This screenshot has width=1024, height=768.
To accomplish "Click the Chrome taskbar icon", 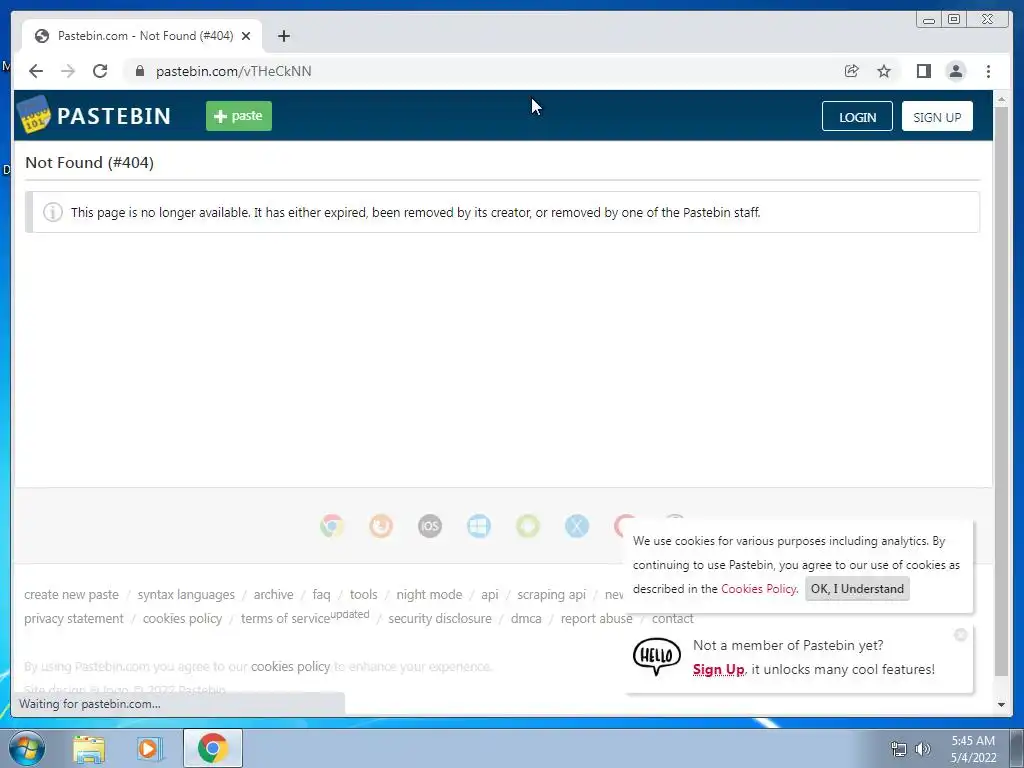I will point(213,748).
